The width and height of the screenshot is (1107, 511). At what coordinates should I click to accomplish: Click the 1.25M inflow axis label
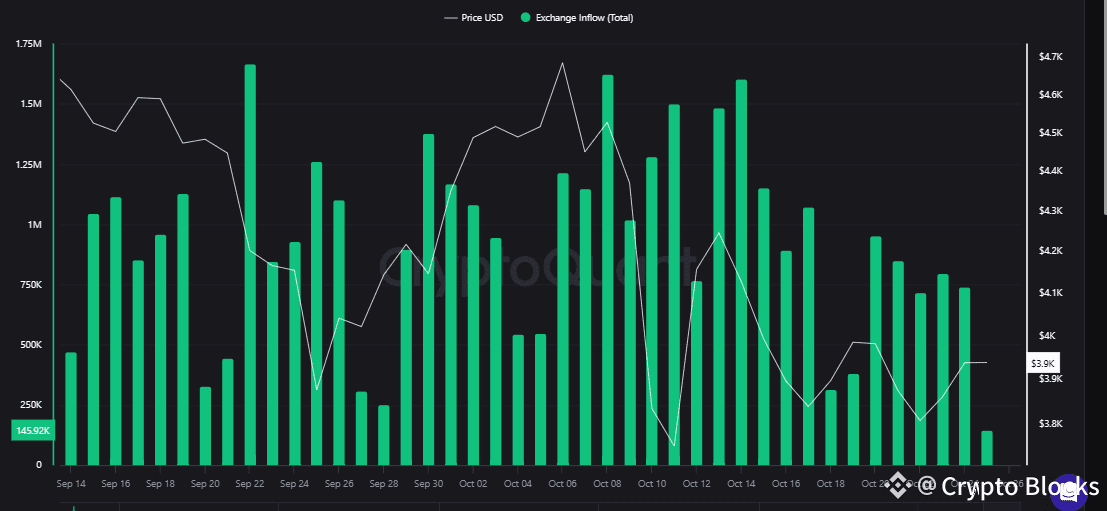coord(29,164)
